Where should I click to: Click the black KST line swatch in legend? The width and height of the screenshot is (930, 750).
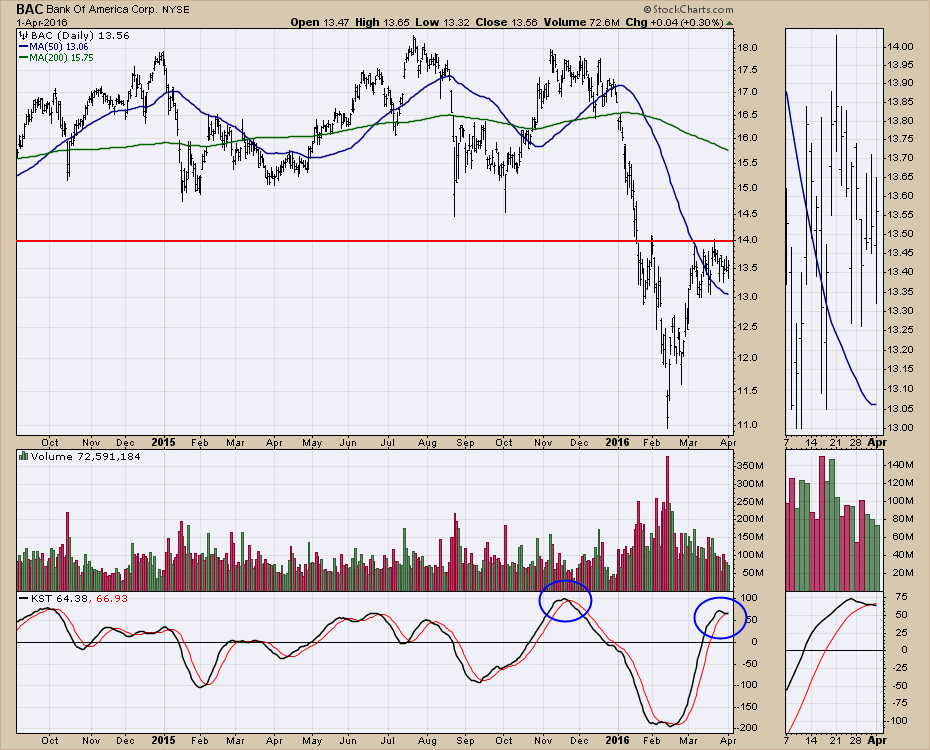click(x=24, y=599)
